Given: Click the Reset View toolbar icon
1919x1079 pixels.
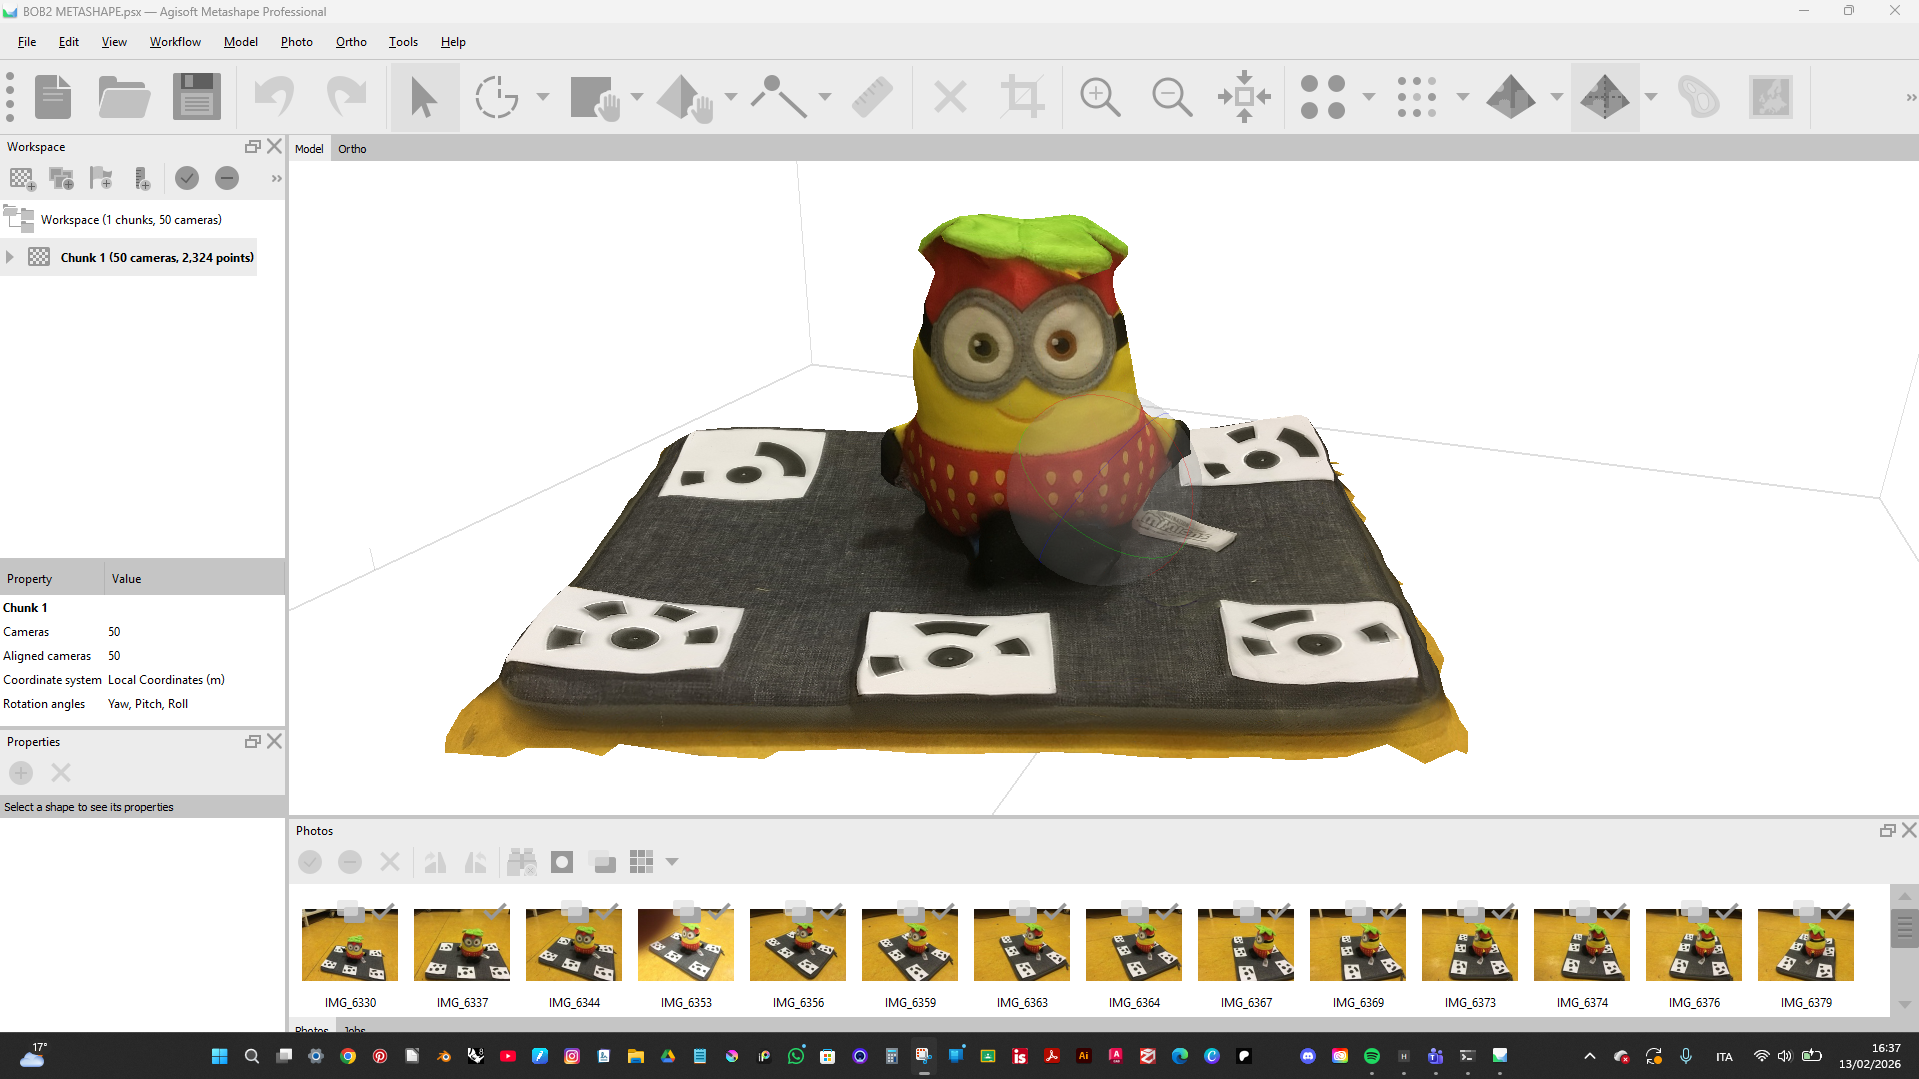Looking at the screenshot, I should [x=1243, y=96].
